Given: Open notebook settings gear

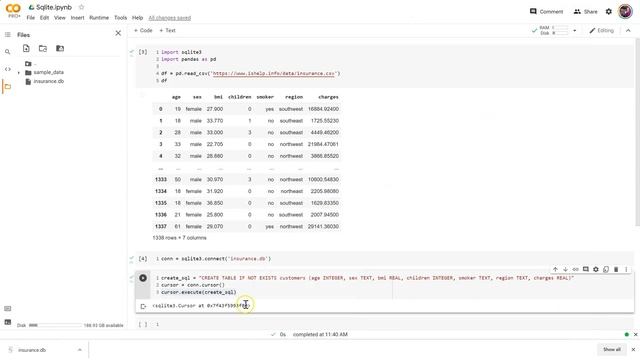Looking at the screenshot, I should click(609, 11).
